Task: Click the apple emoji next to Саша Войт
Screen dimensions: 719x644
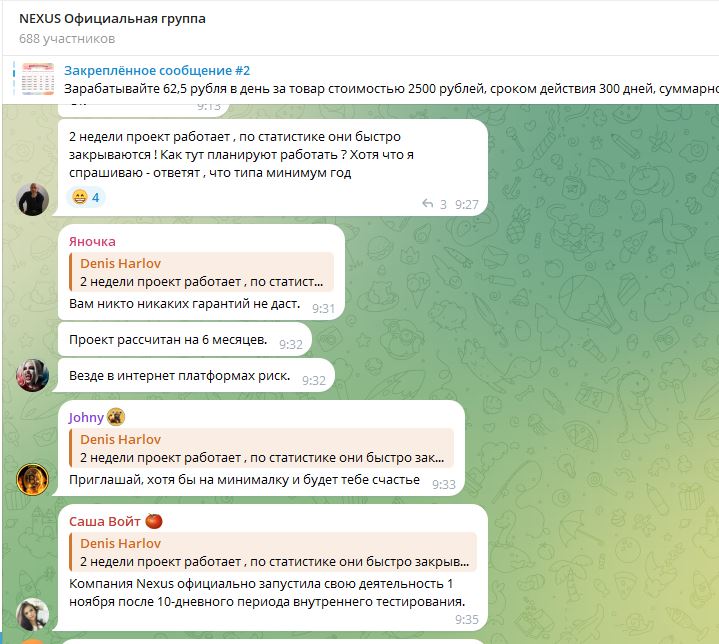Action: pos(154,521)
